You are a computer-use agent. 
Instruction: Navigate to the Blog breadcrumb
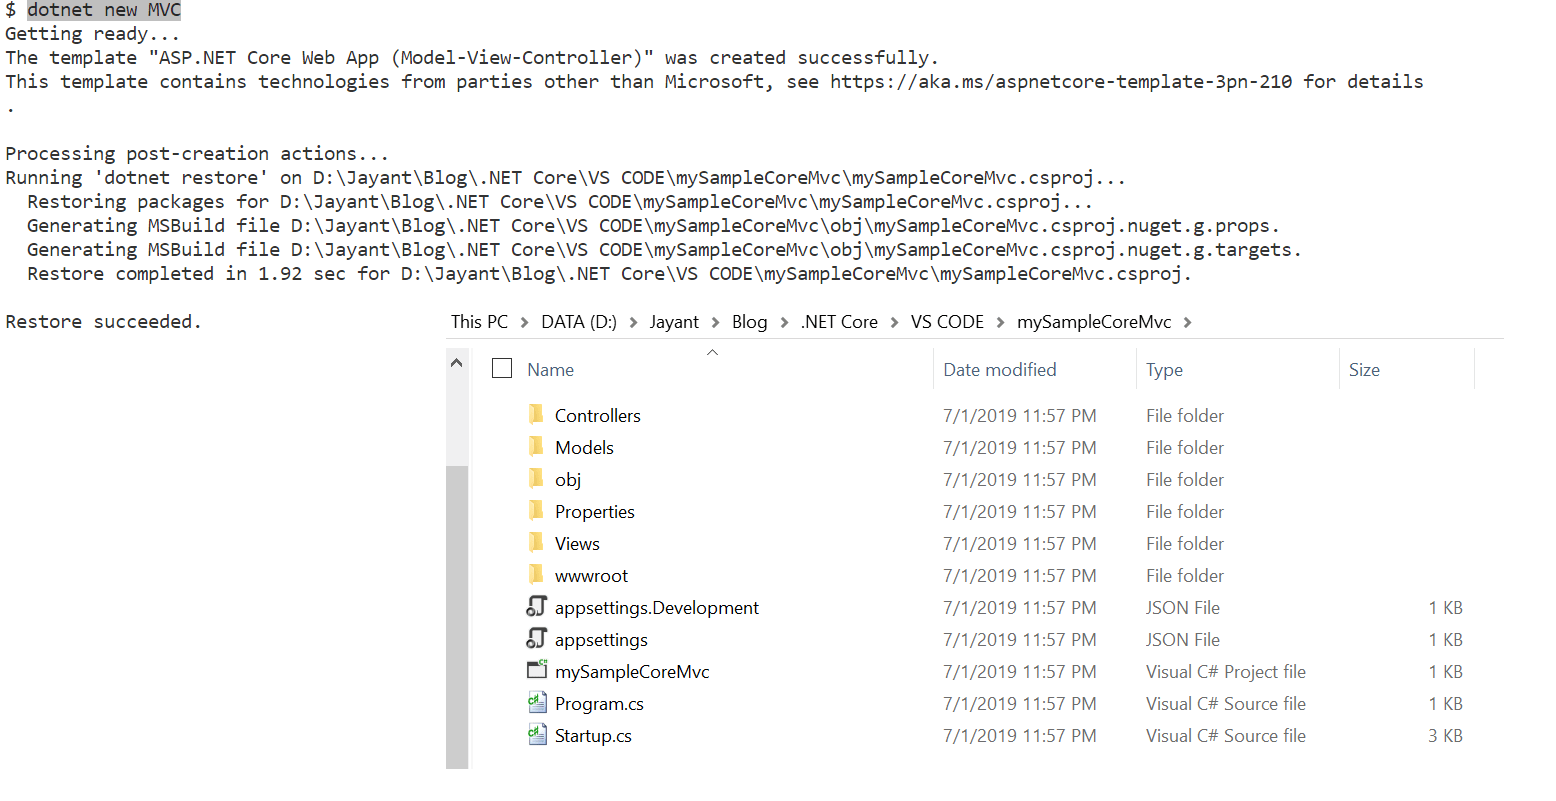(749, 322)
